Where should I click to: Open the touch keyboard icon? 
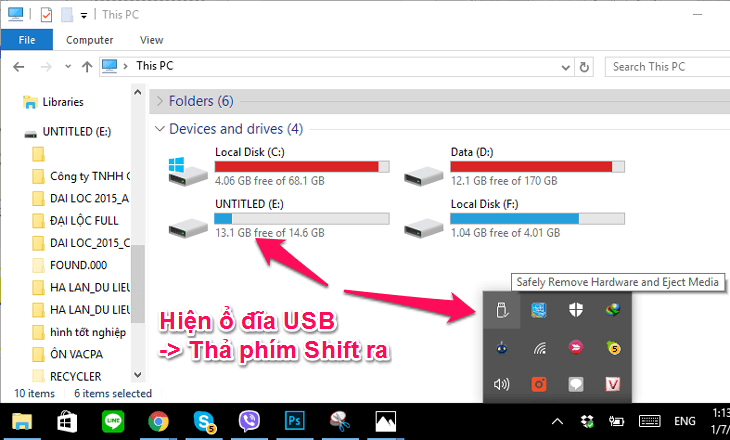pos(649,421)
